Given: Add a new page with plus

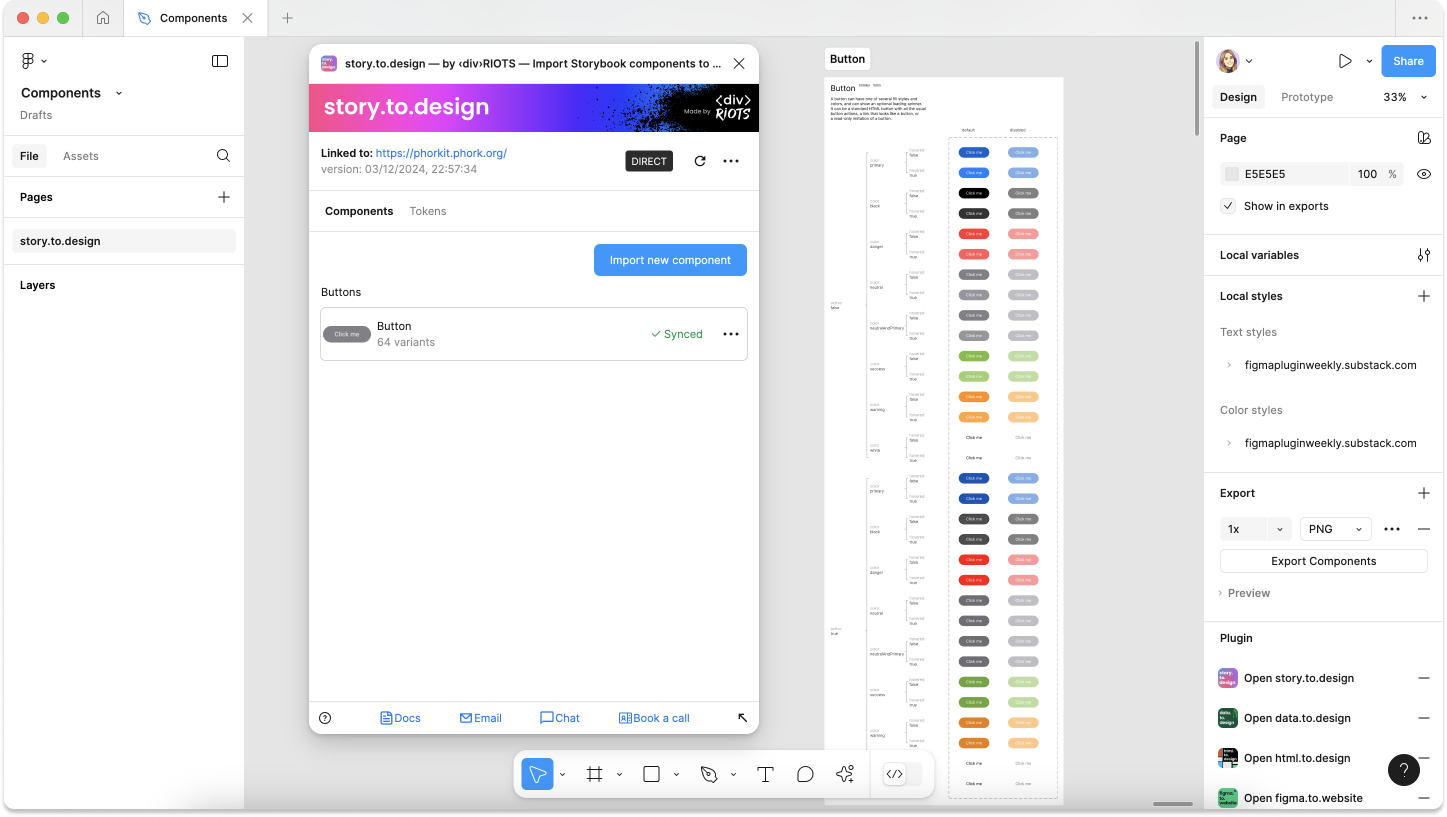Looking at the screenshot, I should point(224,197).
